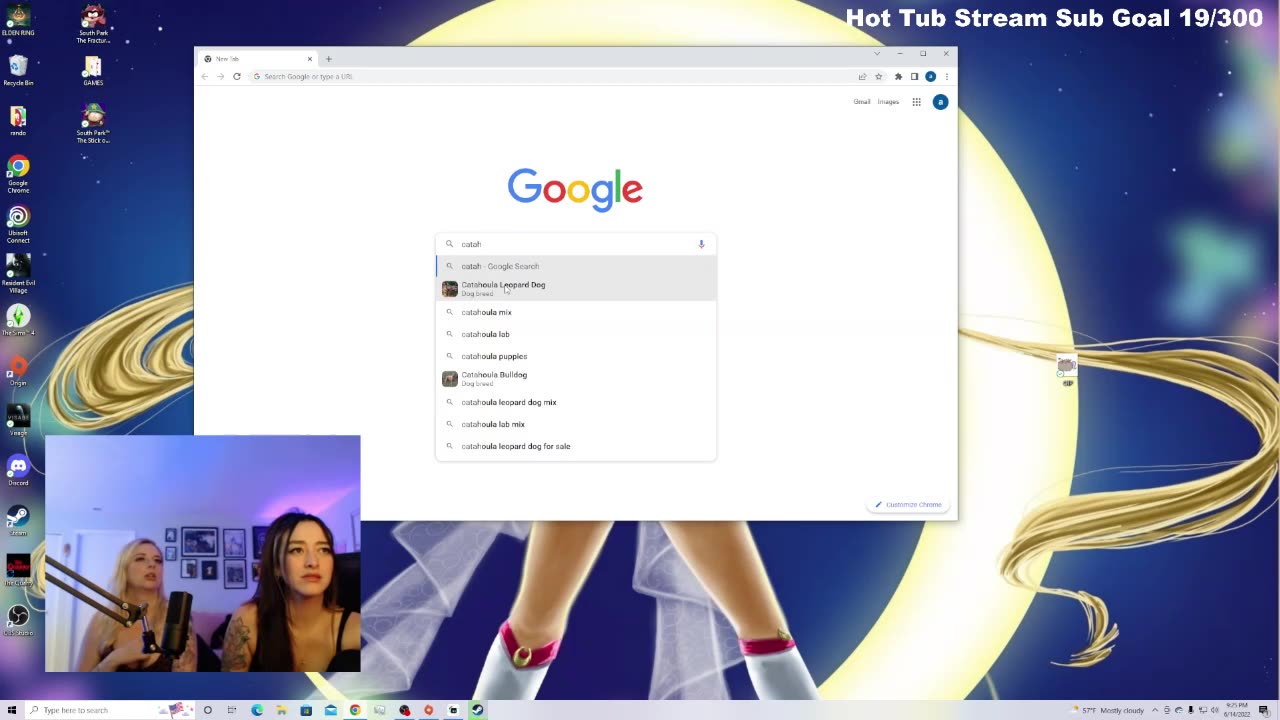Select The Sims 4 desktop shortcut
The image size is (1280, 720).
18,322
